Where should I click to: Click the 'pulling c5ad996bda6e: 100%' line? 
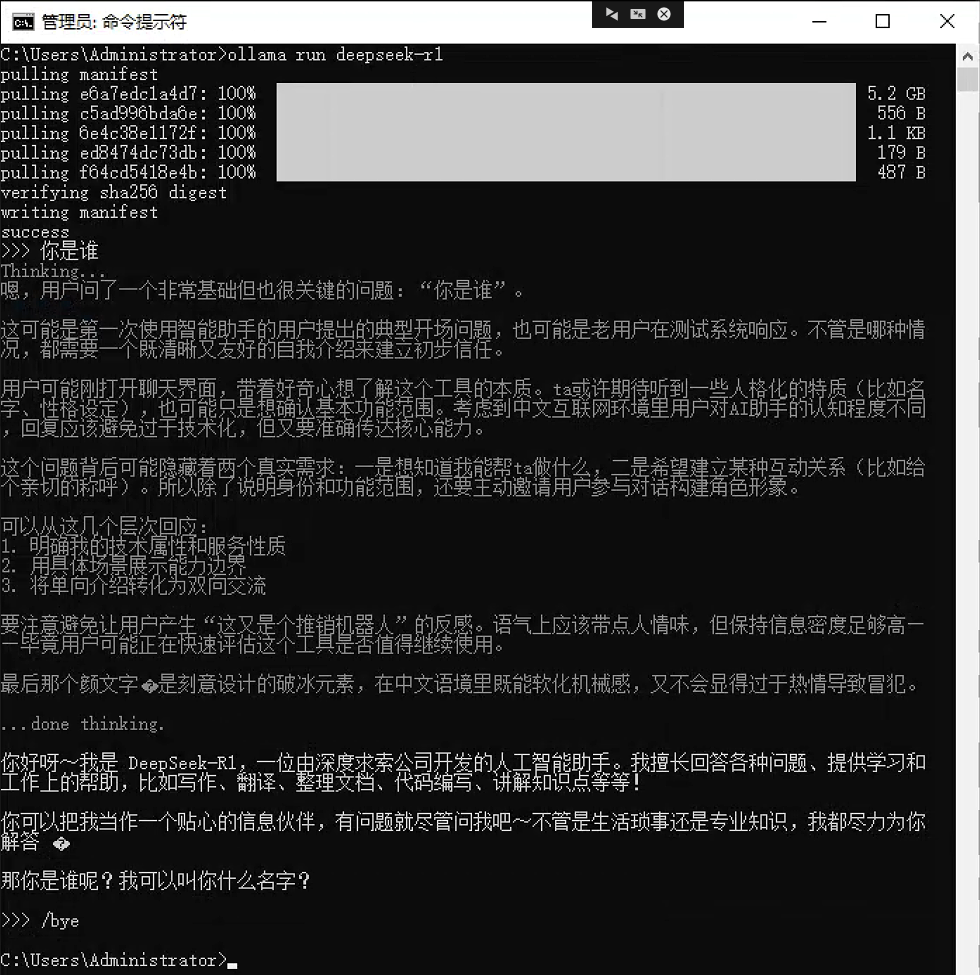pyautogui.click(x=128, y=113)
